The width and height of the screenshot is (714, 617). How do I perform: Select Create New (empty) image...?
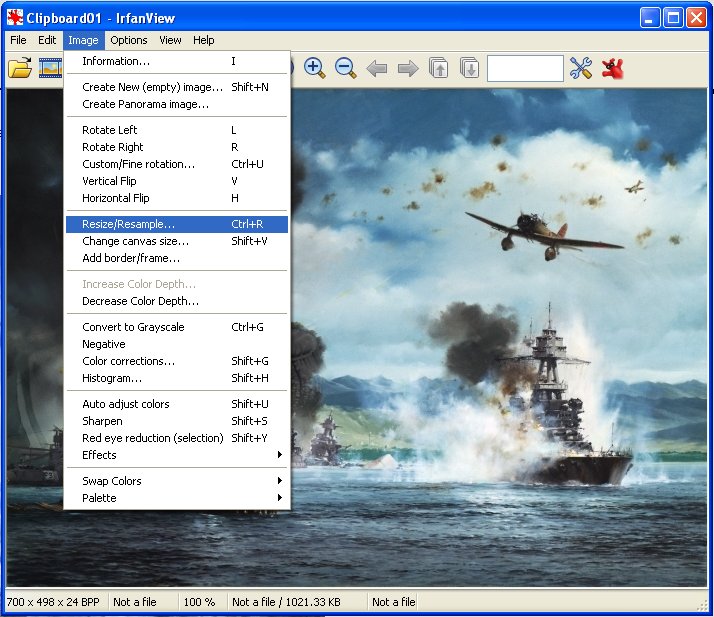177,87
